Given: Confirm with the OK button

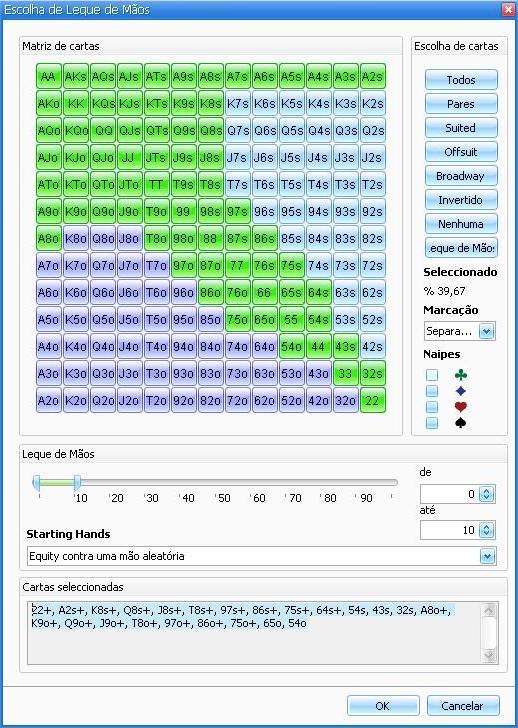Looking at the screenshot, I should (x=383, y=706).
